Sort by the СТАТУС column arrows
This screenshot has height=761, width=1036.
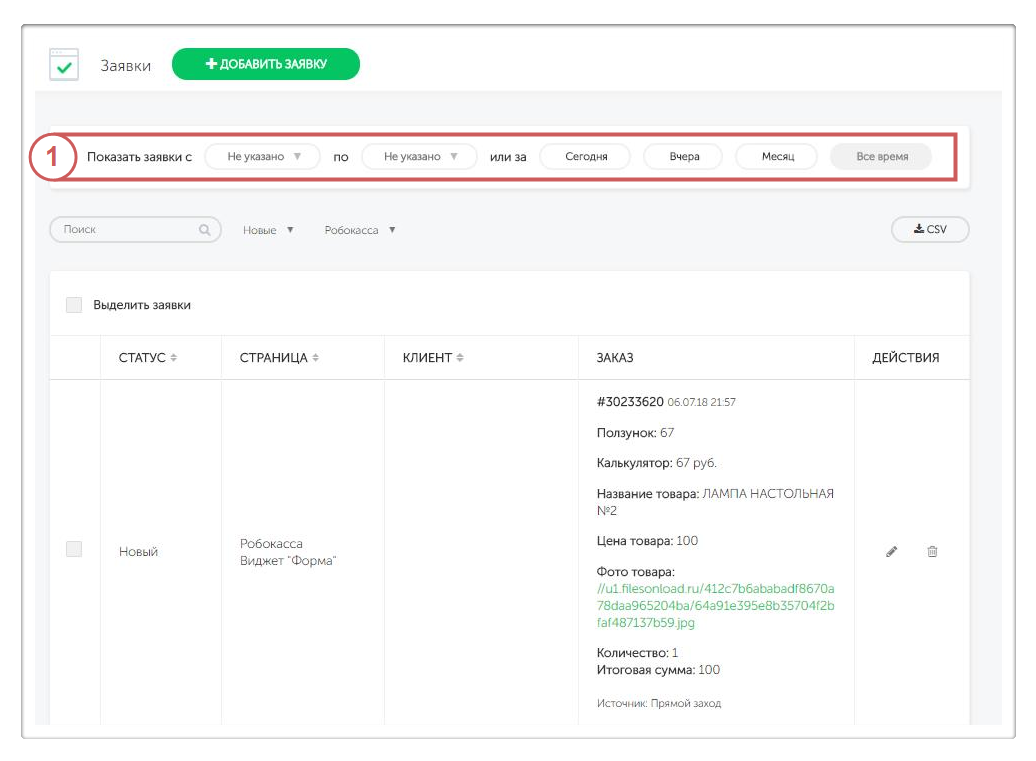pyautogui.click(x=174, y=358)
